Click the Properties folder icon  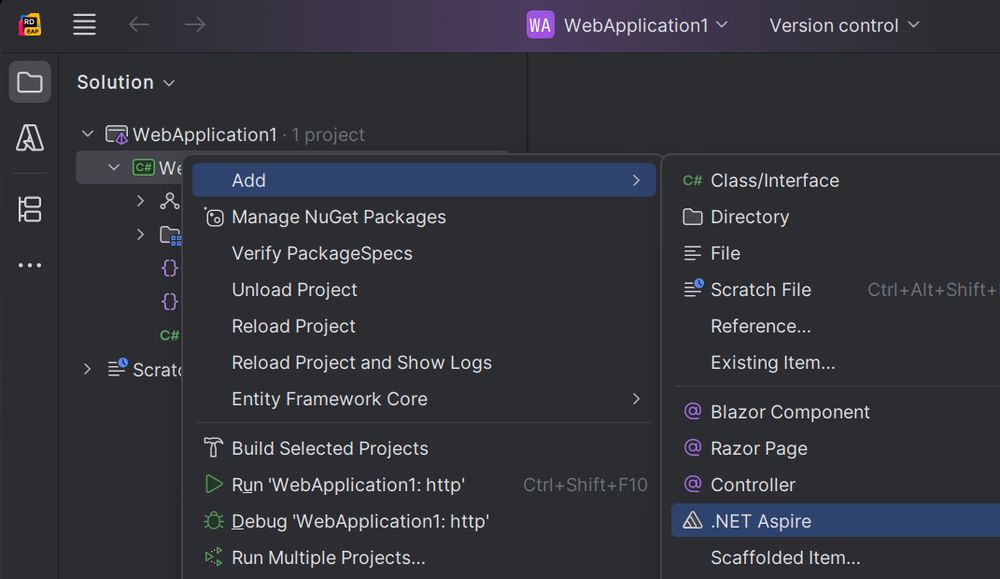(x=170, y=235)
